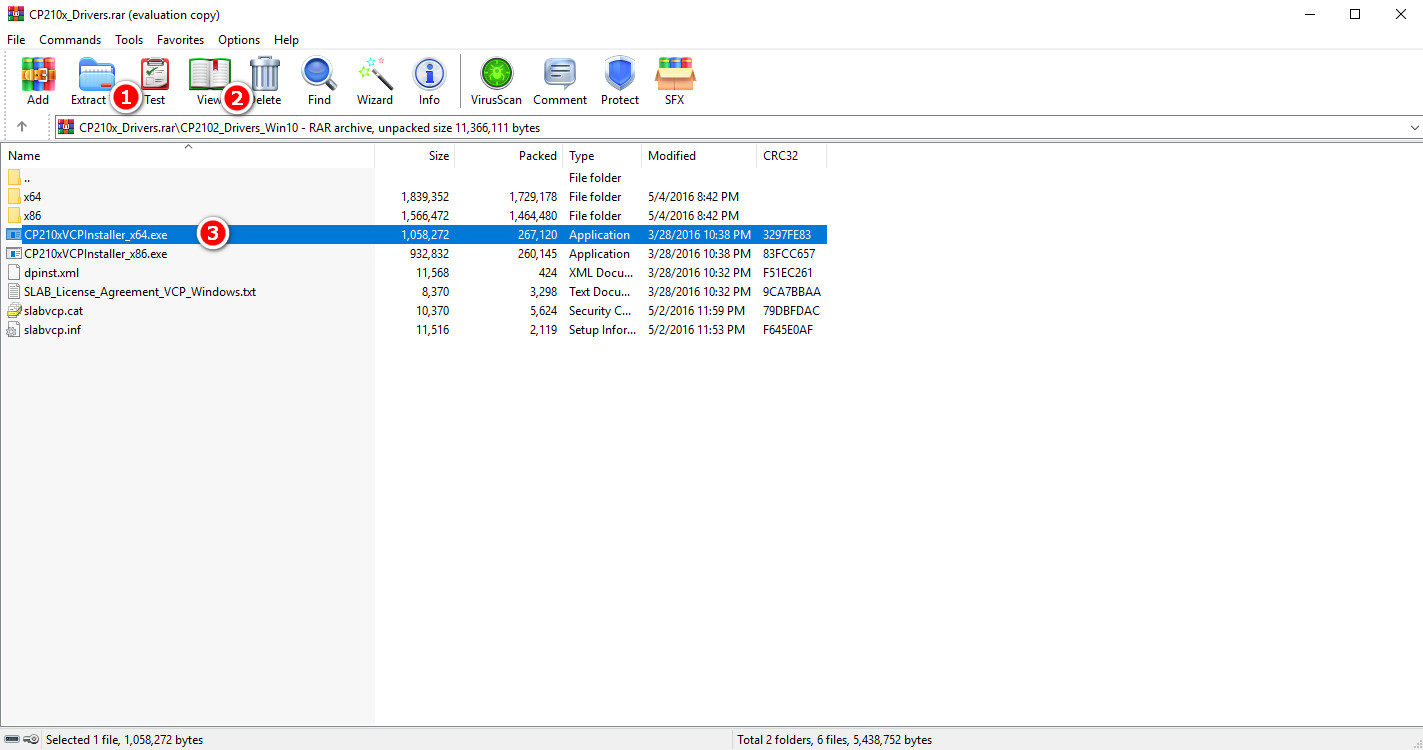Open the Options menu
The width and height of the screenshot is (1423, 750).
[x=239, y=40]
